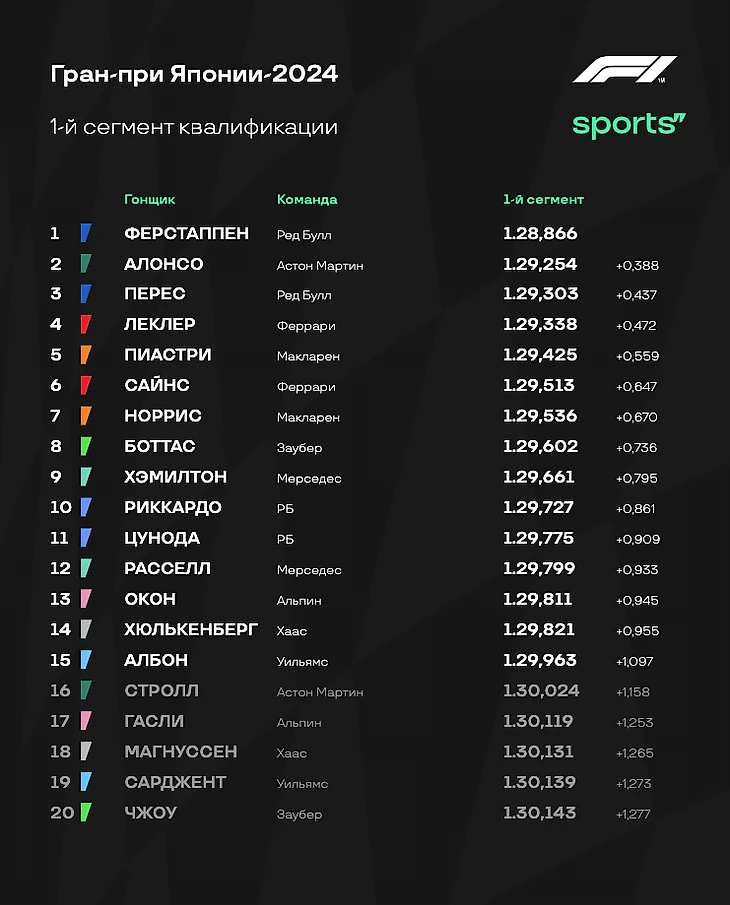The width and height of the screenshot is (730, 905).
Task: Click Hülkenberg's grey Haas team marker
Action: (86, 629)
